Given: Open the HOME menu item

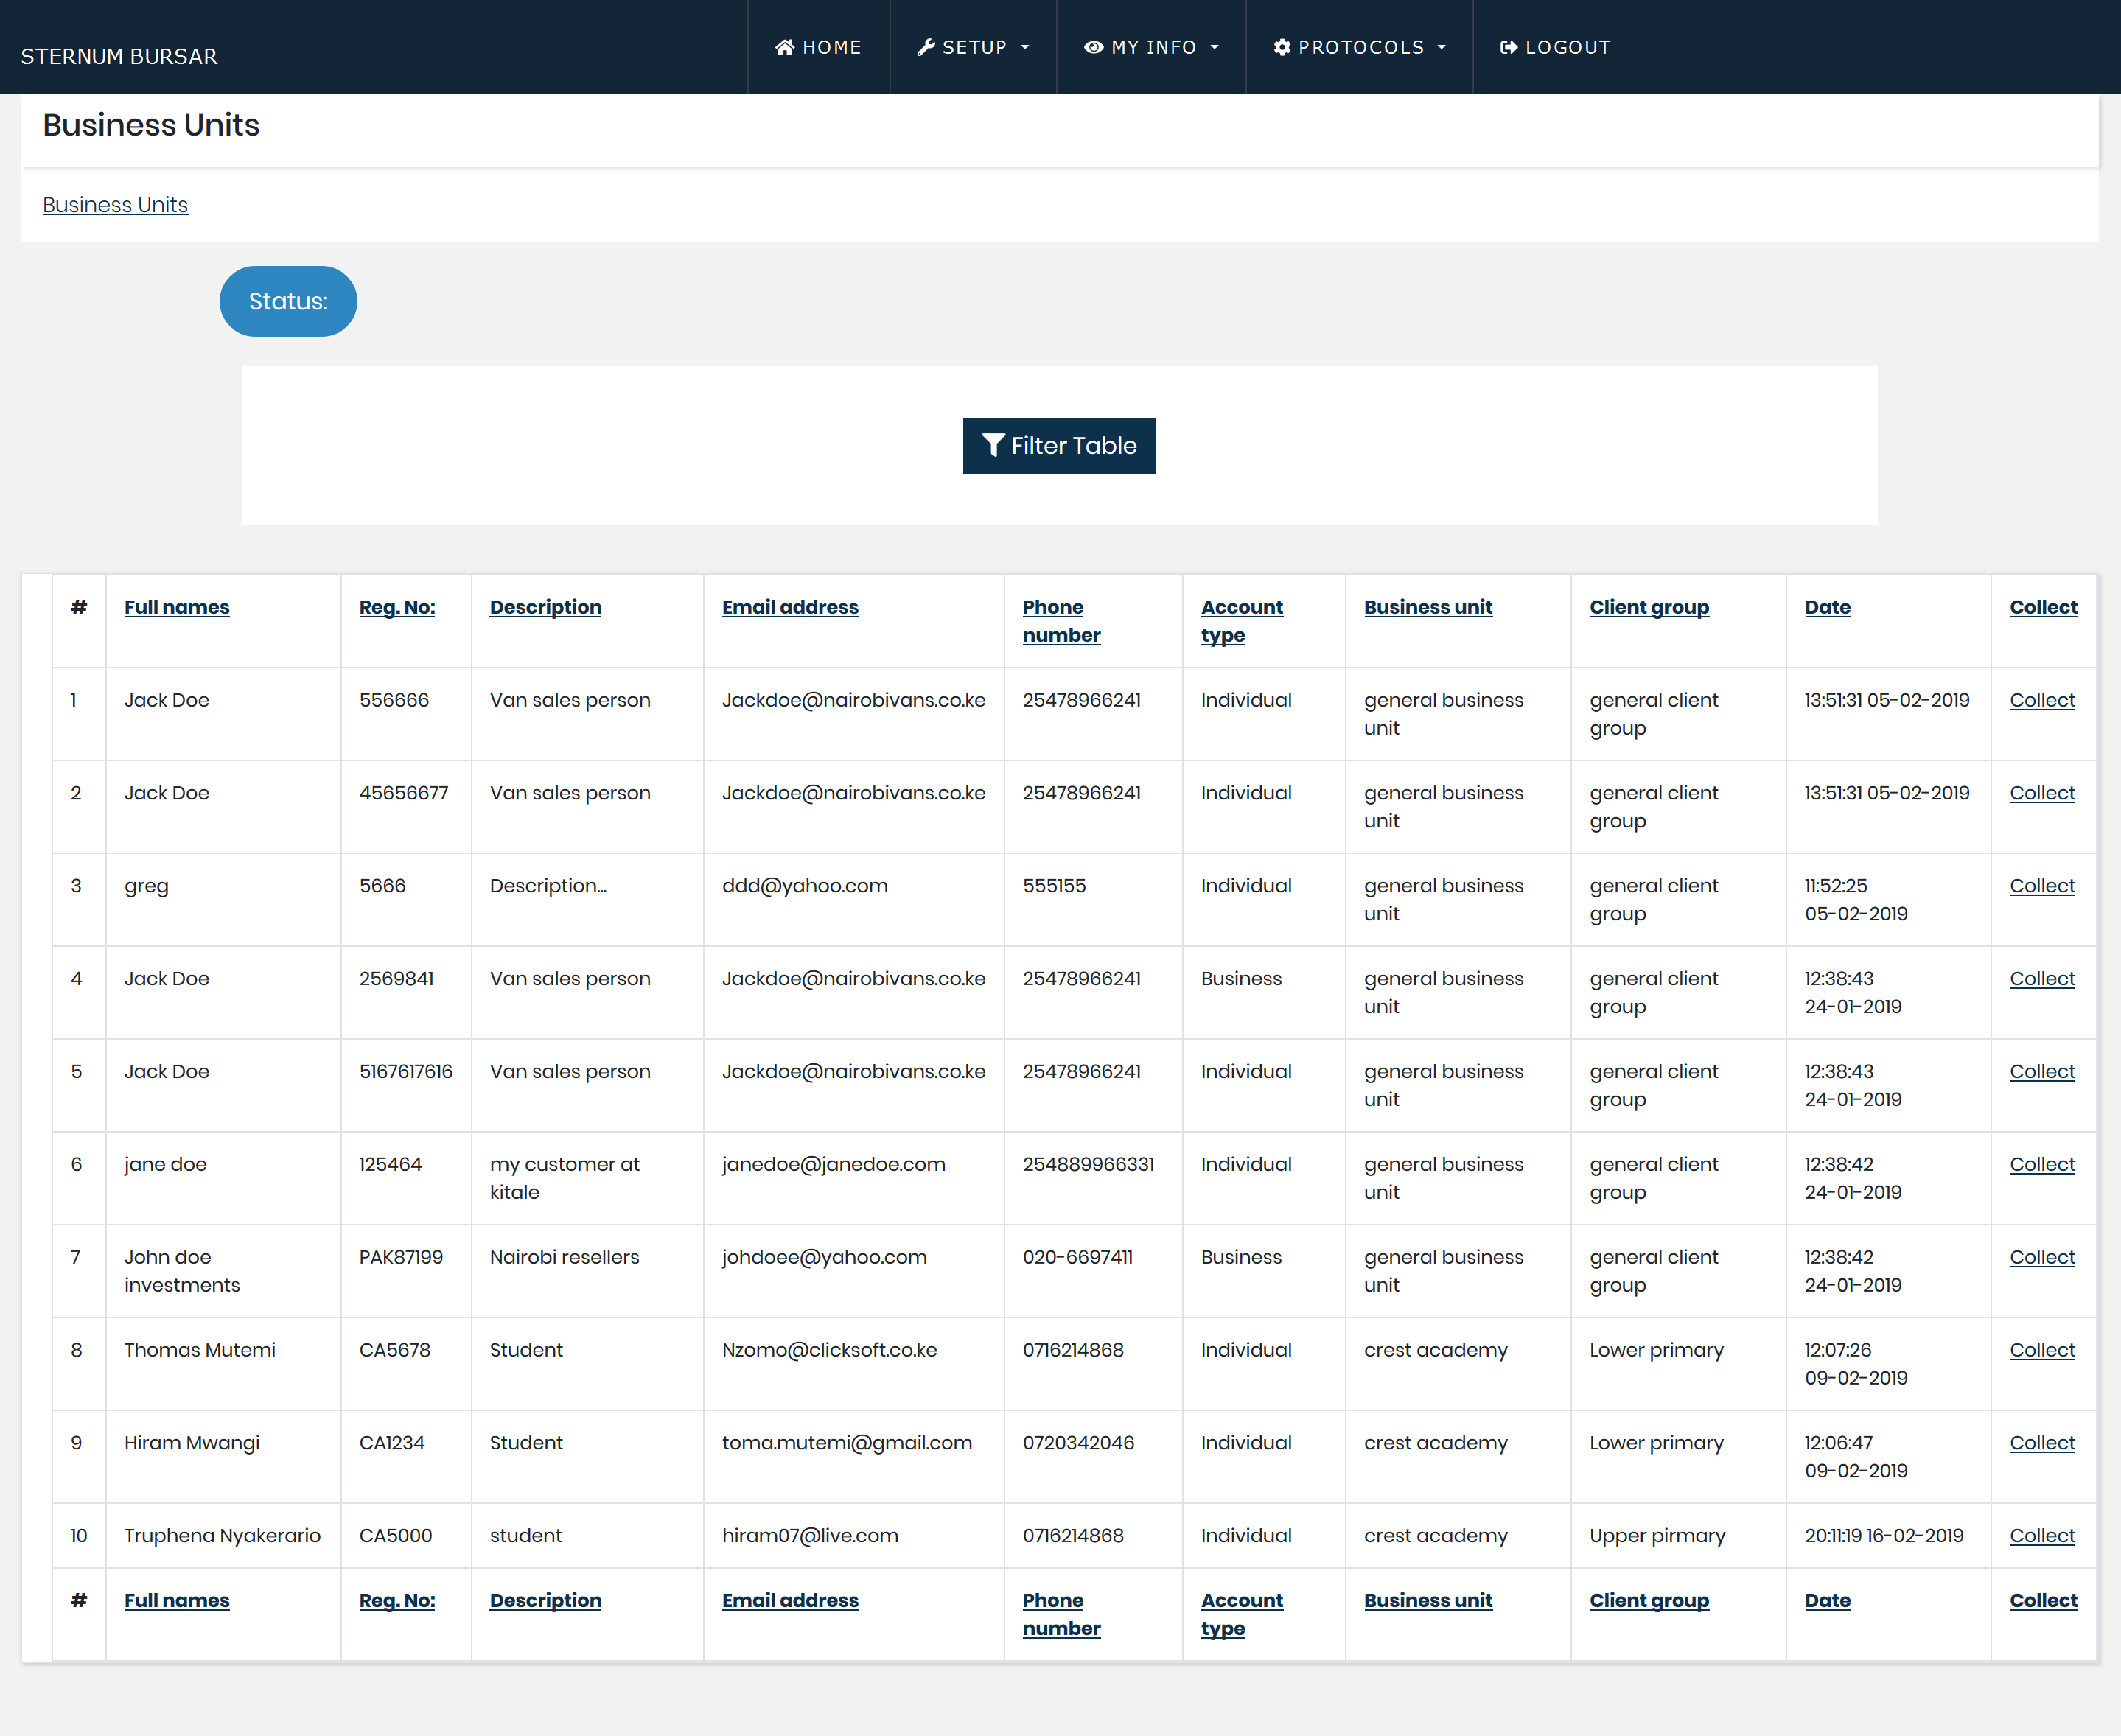Looking at the screenshot, I should pyautogui.click(x=819, y=47).
